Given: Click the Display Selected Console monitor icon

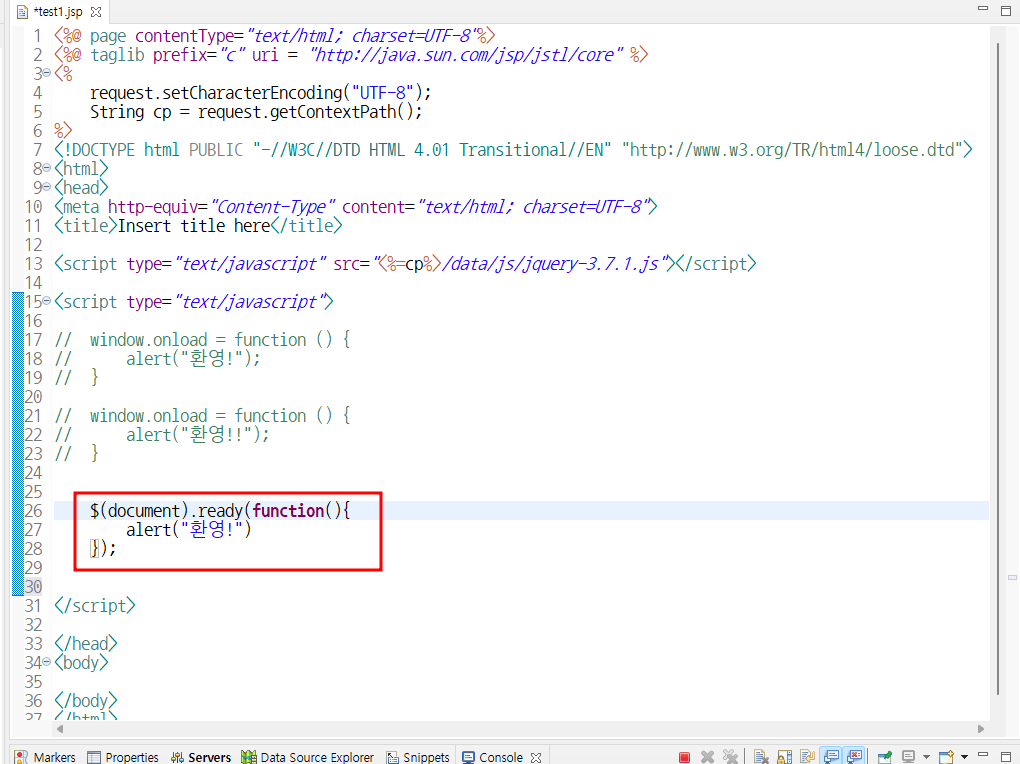Looking at the screenshot, I should (909, 757).
